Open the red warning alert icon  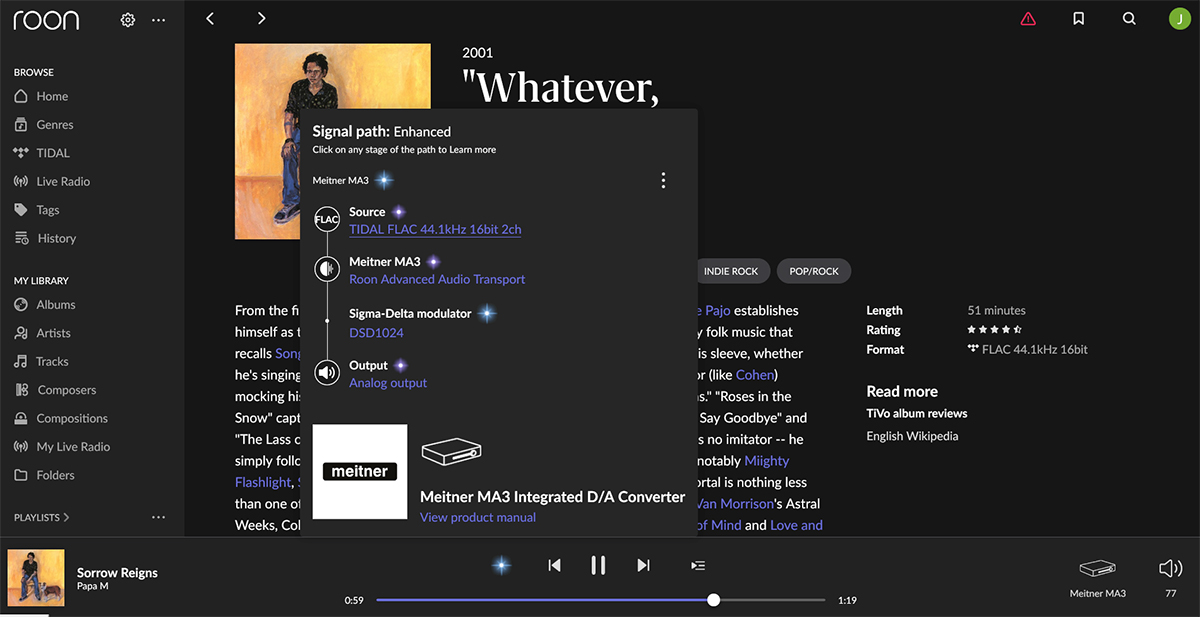point(1028,19)
